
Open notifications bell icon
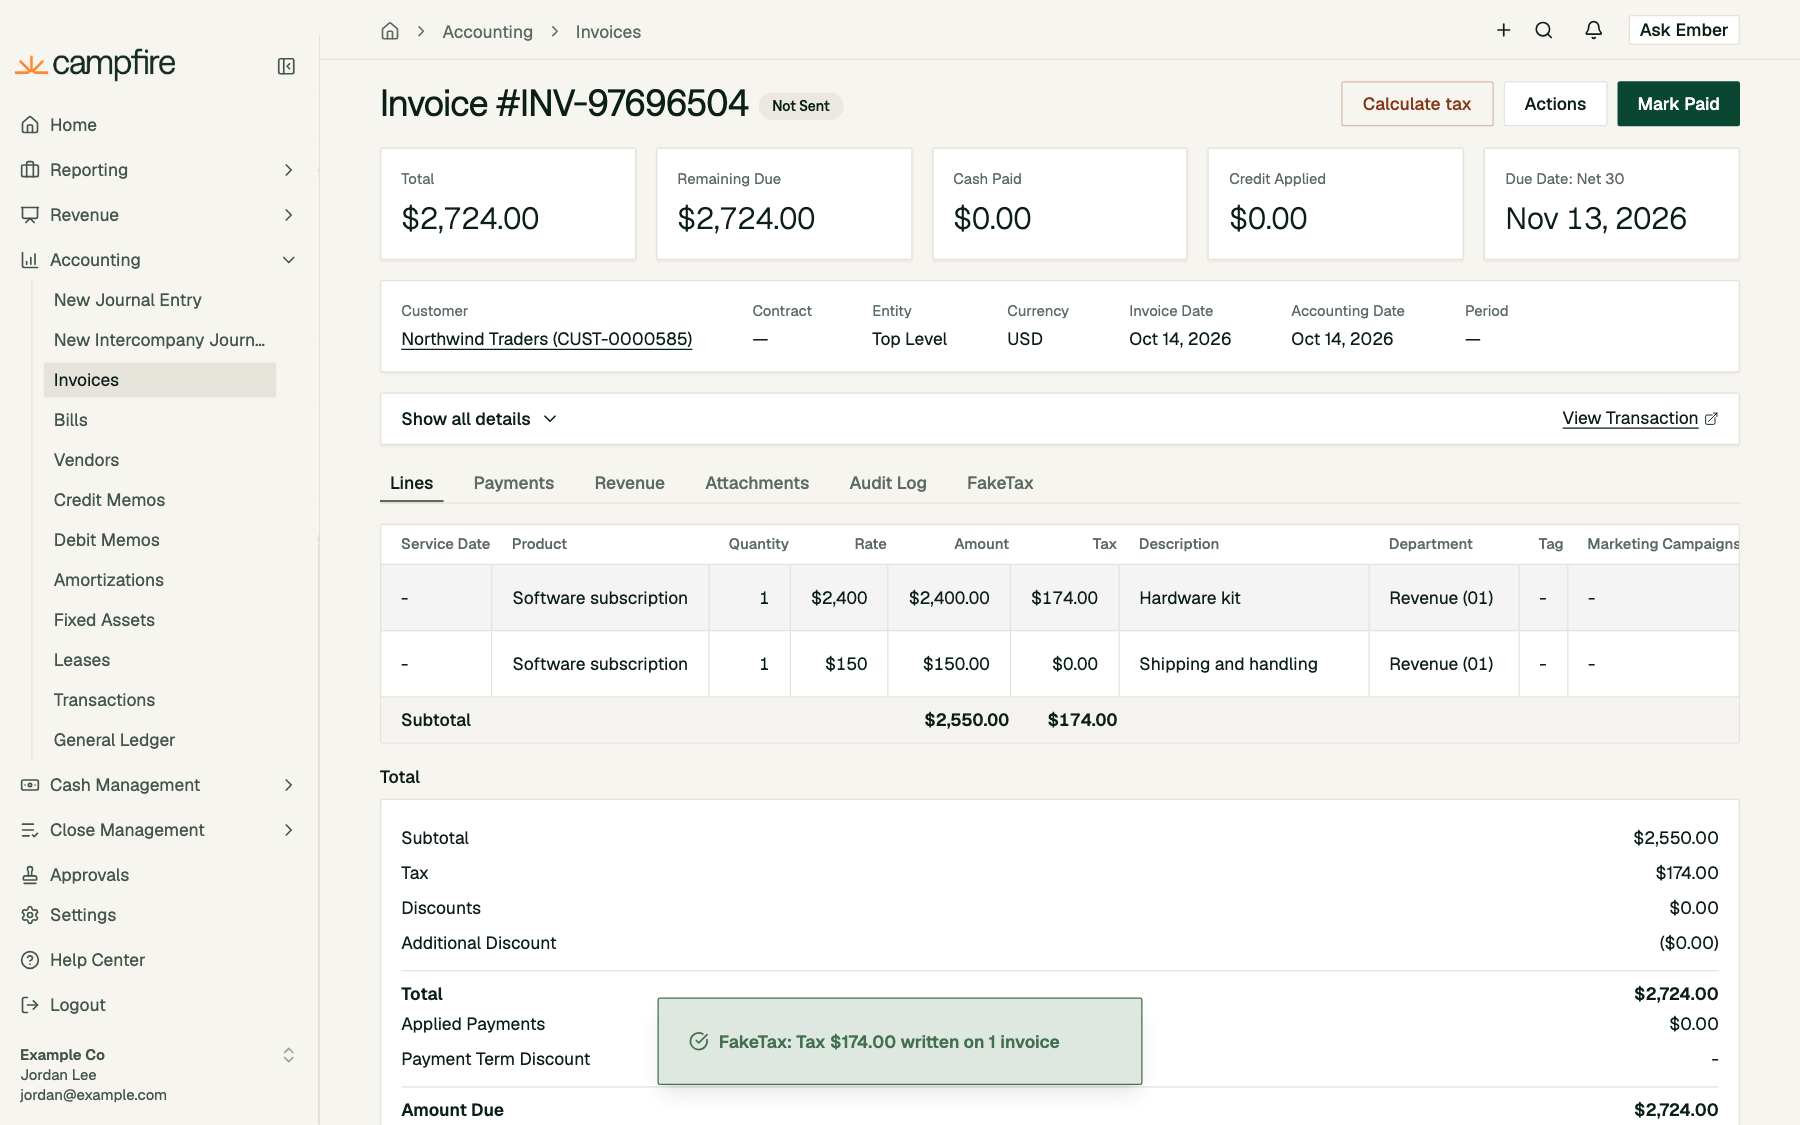pyautogui.click(x=1594, y=30)
